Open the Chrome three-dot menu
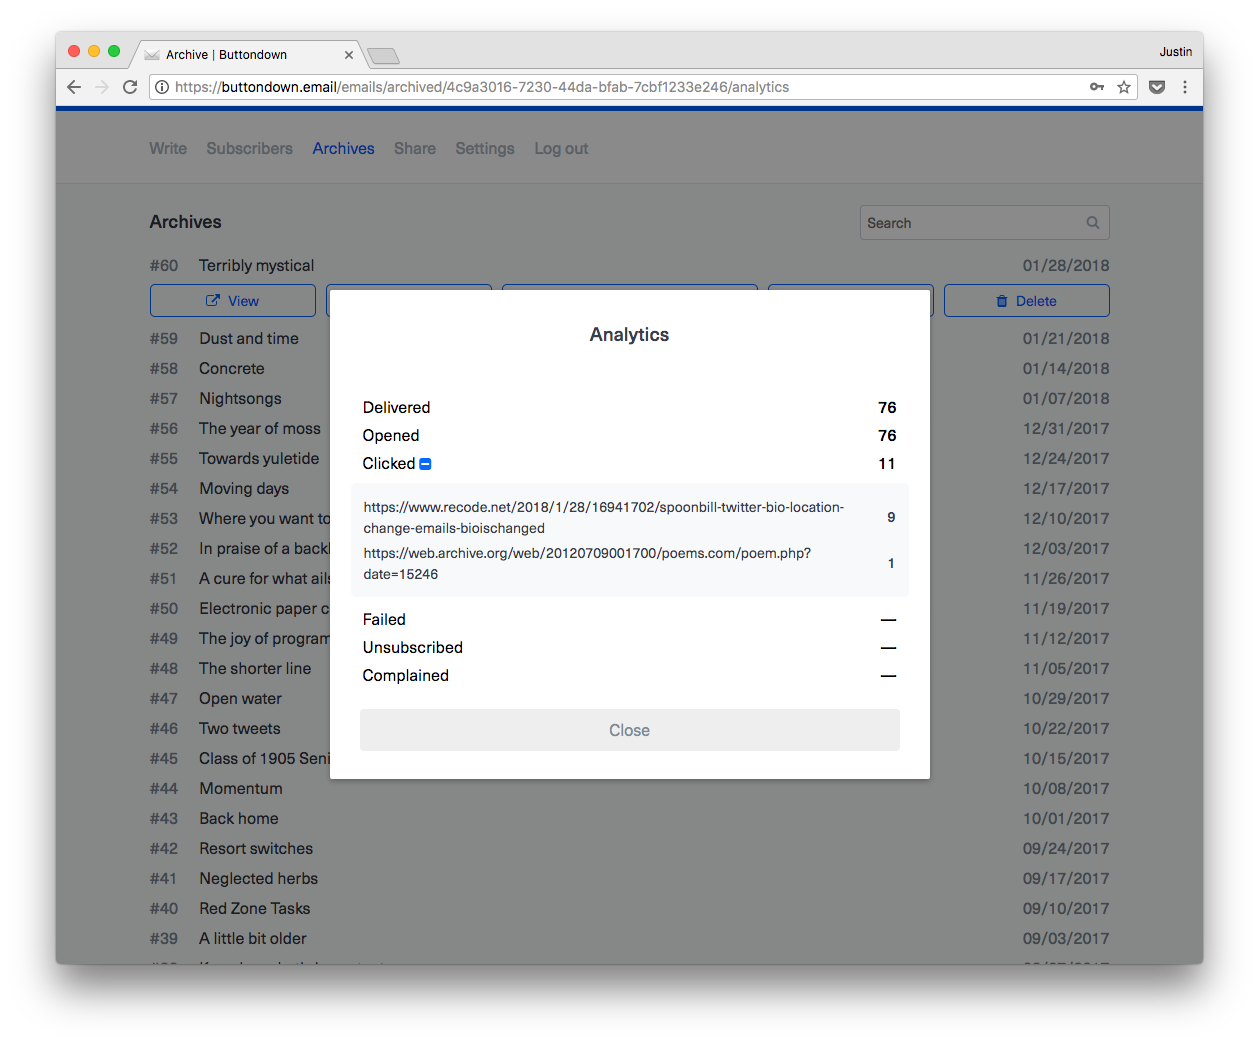Viewport: 1259px width, 1044px height. tap(1185, 87)
